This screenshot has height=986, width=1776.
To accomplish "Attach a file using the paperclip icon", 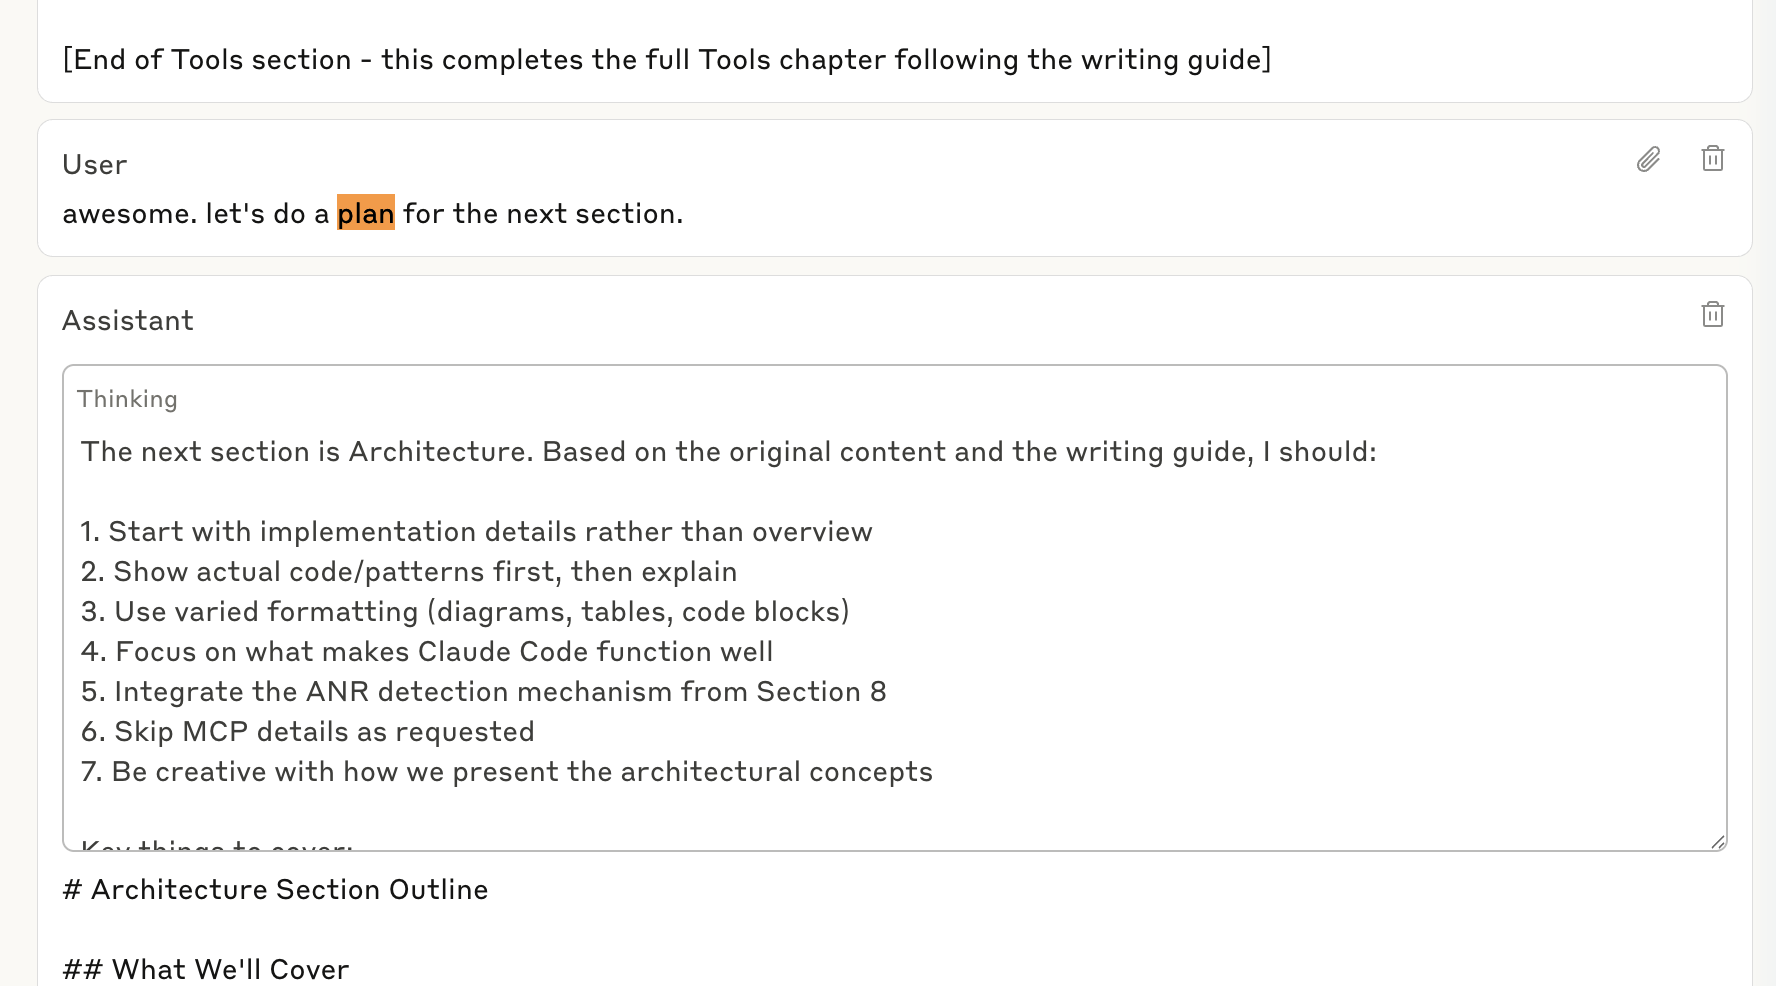I will pyautogui.click(x=1648, y=159).
